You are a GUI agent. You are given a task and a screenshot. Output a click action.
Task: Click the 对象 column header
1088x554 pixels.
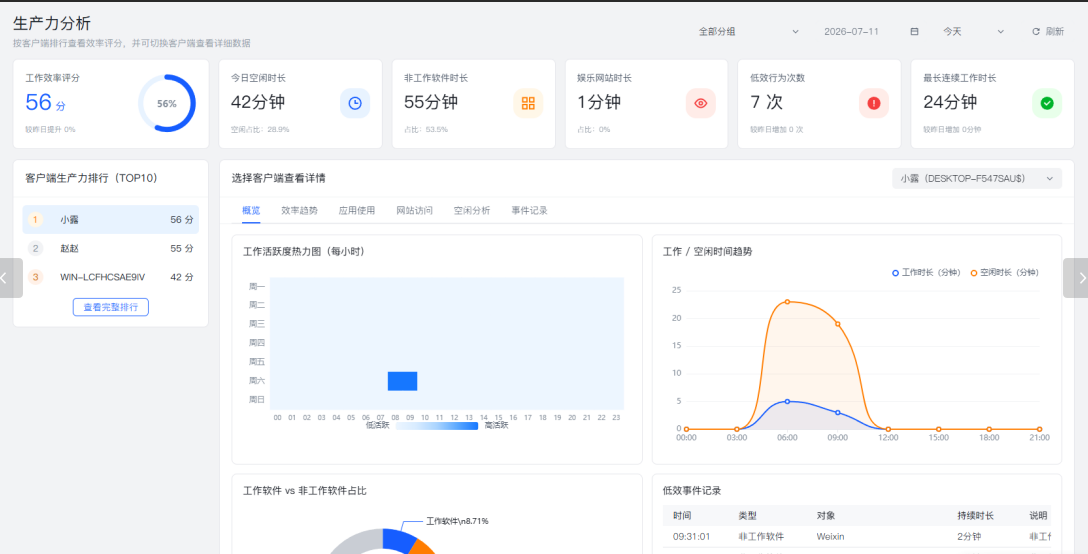[x=826, y=516]
